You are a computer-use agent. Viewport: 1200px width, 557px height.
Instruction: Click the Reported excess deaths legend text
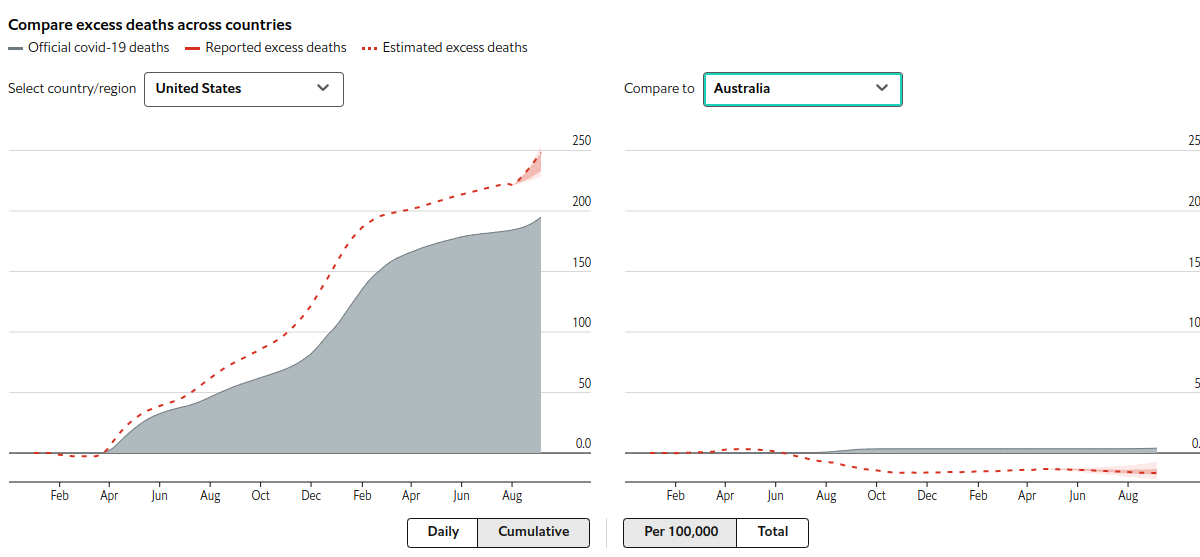276,48
